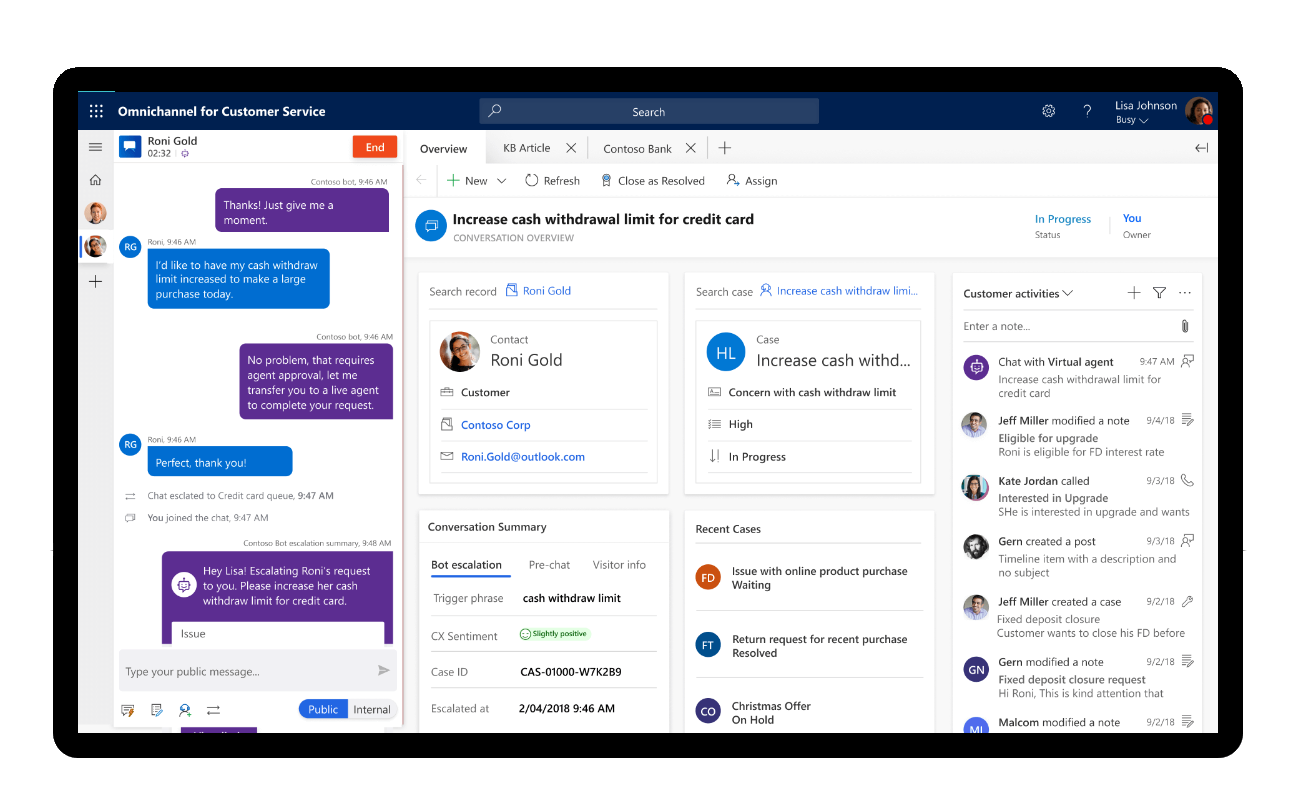Image resolution: width=1300 pixels, height=800 pixels.
Task: Select the Pre-chat tab in Conversation Summary
Action: pyautogui.click(x=549, y=564)
